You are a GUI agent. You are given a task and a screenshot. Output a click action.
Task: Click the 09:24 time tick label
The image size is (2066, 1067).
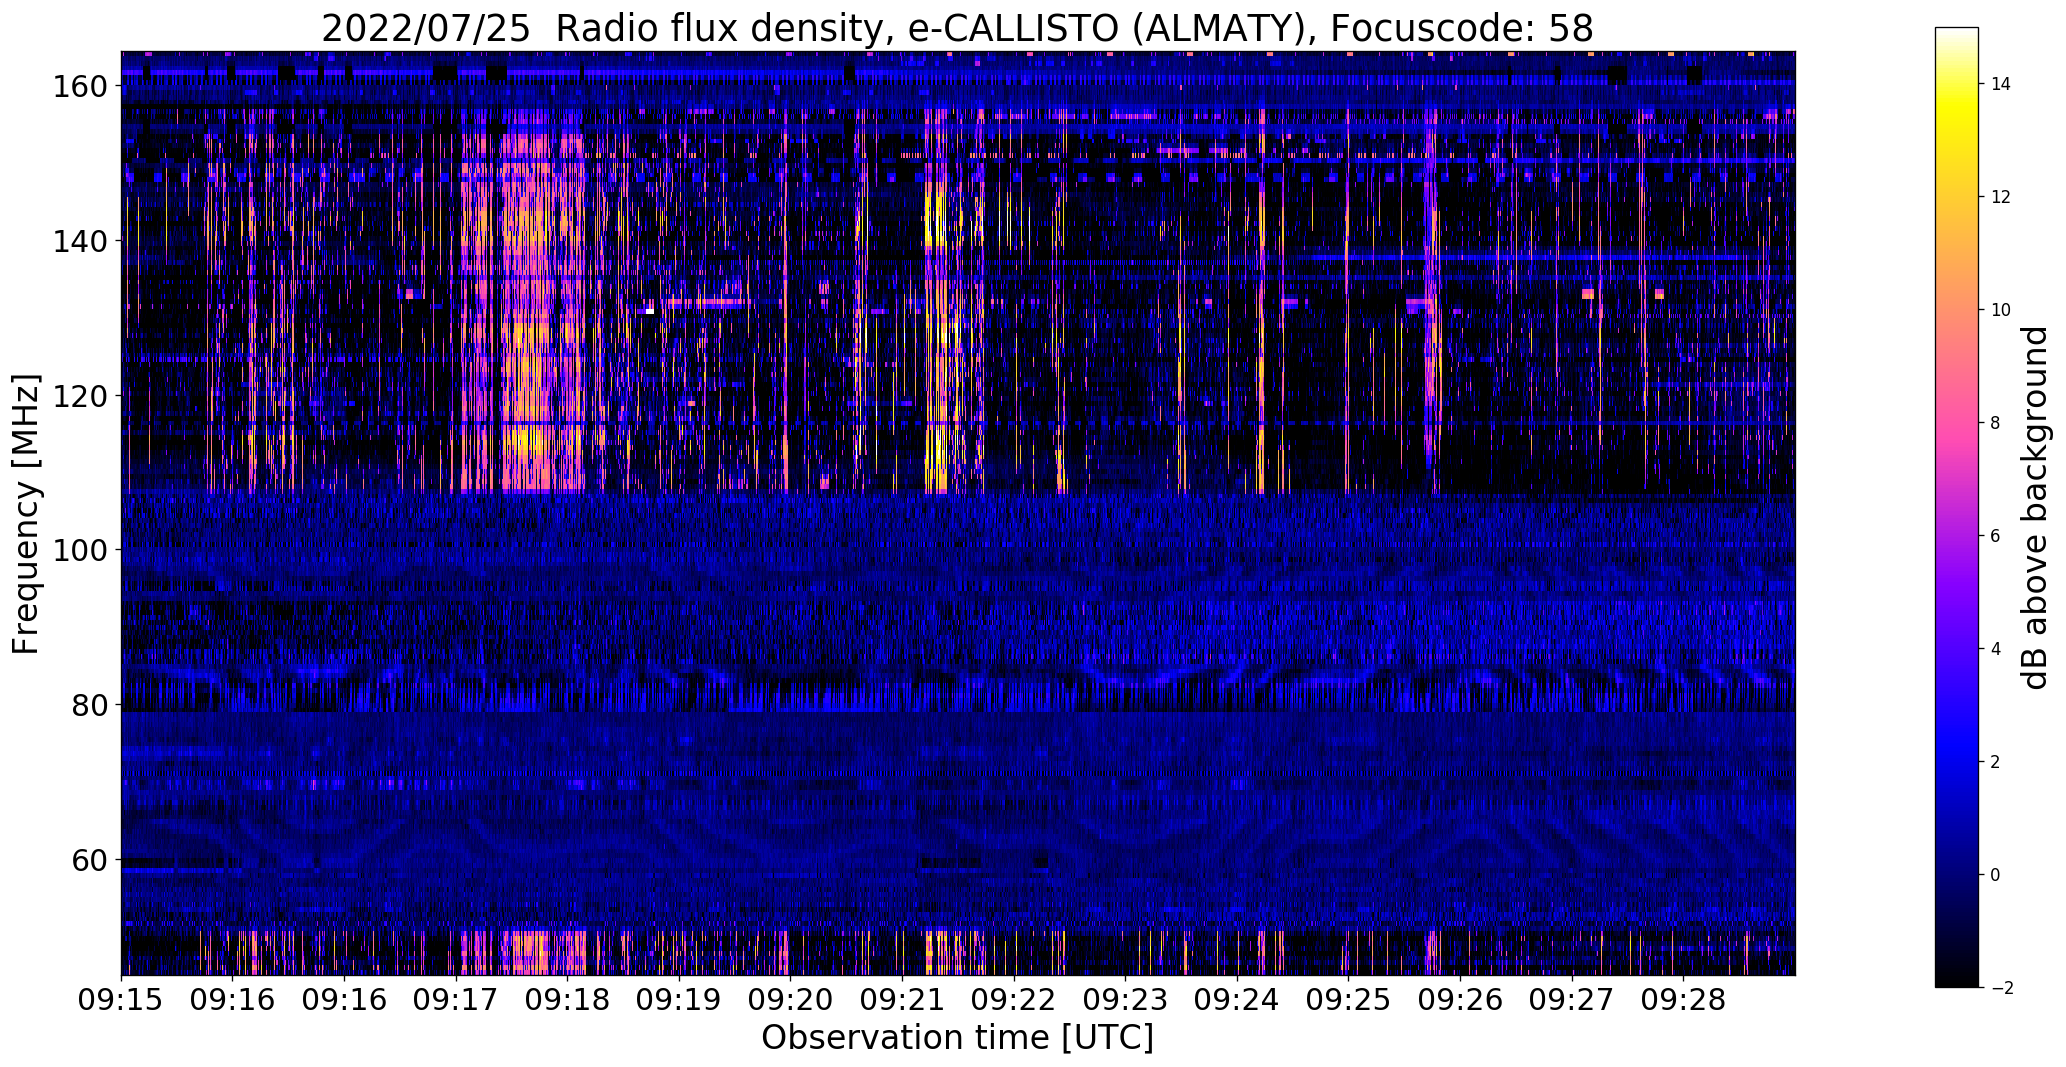[x=1237, y=1000]
